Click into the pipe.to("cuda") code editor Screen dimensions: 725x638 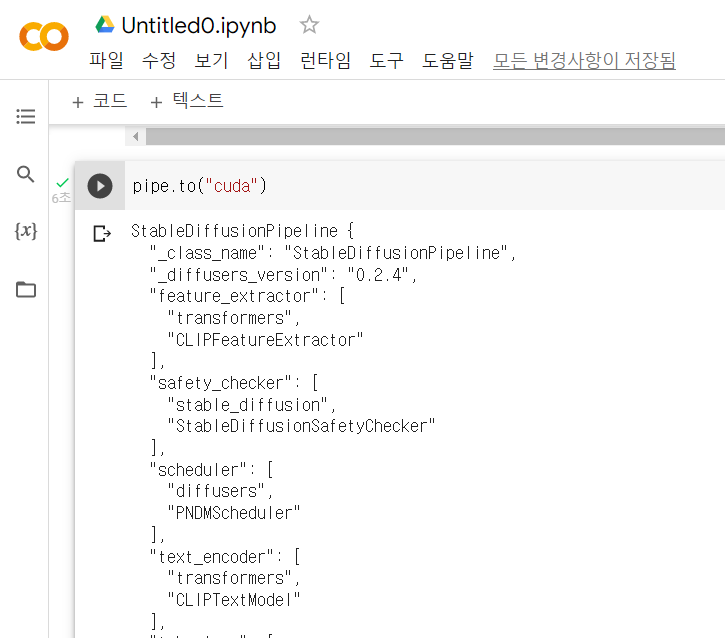point(424,186)
